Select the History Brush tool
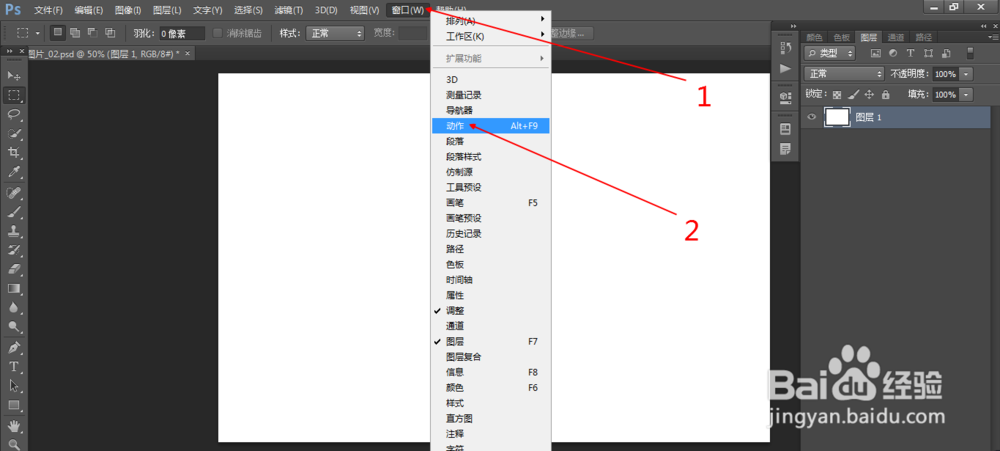This screenshot has height=451, width=1000. coord(13,249)
